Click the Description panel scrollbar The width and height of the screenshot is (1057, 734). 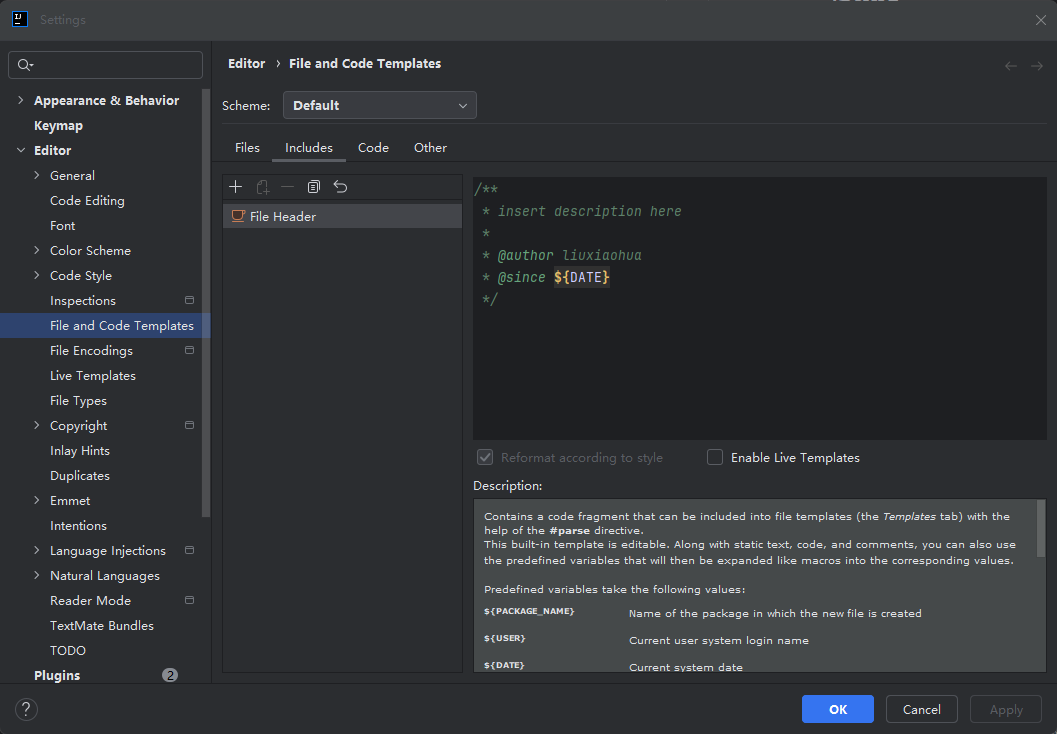[x=1041, y=528]
